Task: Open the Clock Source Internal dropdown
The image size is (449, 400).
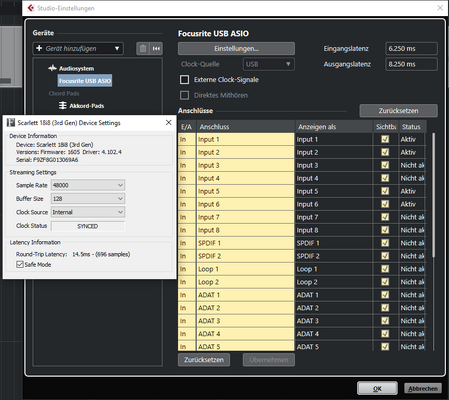Action: (88, 212)
